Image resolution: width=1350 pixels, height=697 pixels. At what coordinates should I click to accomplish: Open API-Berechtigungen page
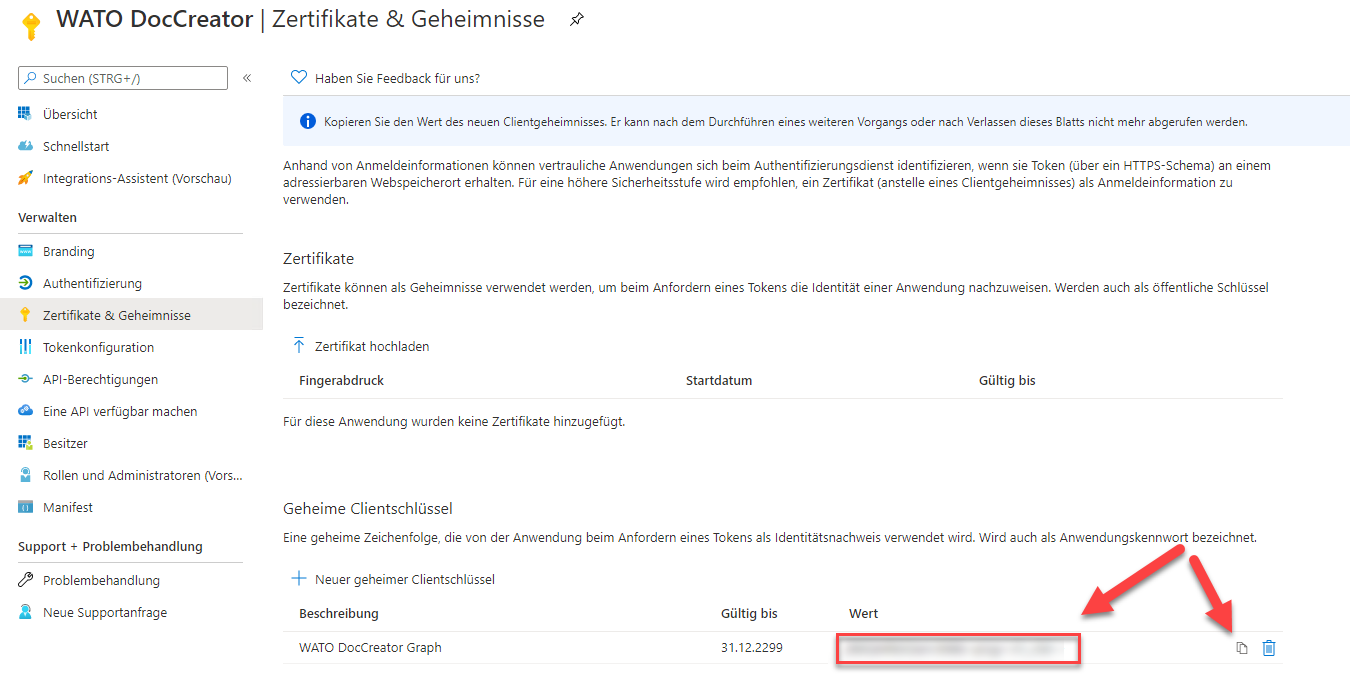tap(100, 379)
